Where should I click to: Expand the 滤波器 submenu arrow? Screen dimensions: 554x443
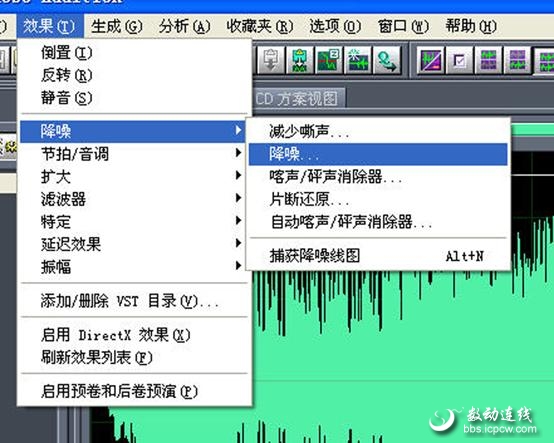(238, 198)
